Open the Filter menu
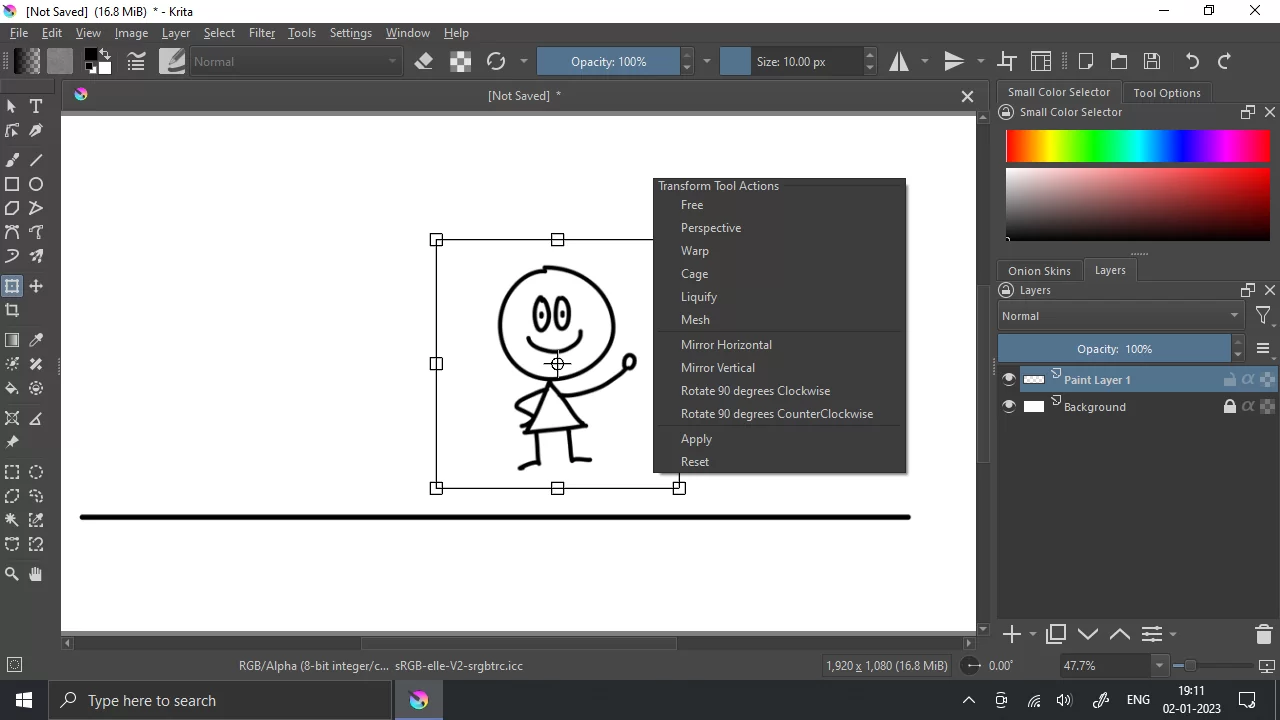The image size is (1280, 720). 262,33
